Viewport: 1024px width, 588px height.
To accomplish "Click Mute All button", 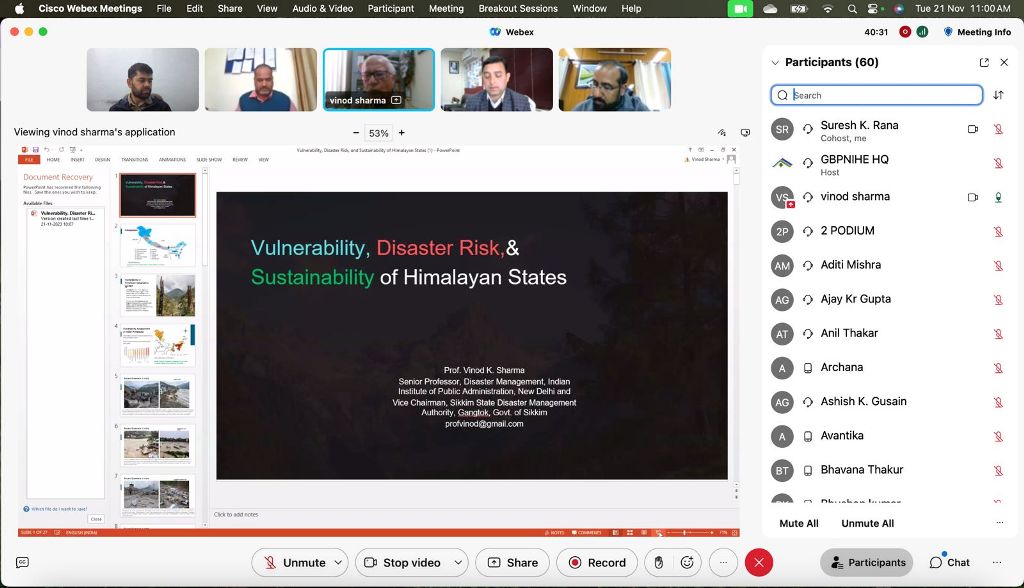I will (x=798, y=523).
